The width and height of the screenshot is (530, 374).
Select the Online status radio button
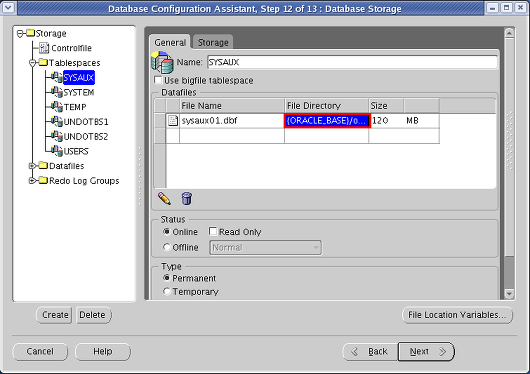[x=166, y=232]
